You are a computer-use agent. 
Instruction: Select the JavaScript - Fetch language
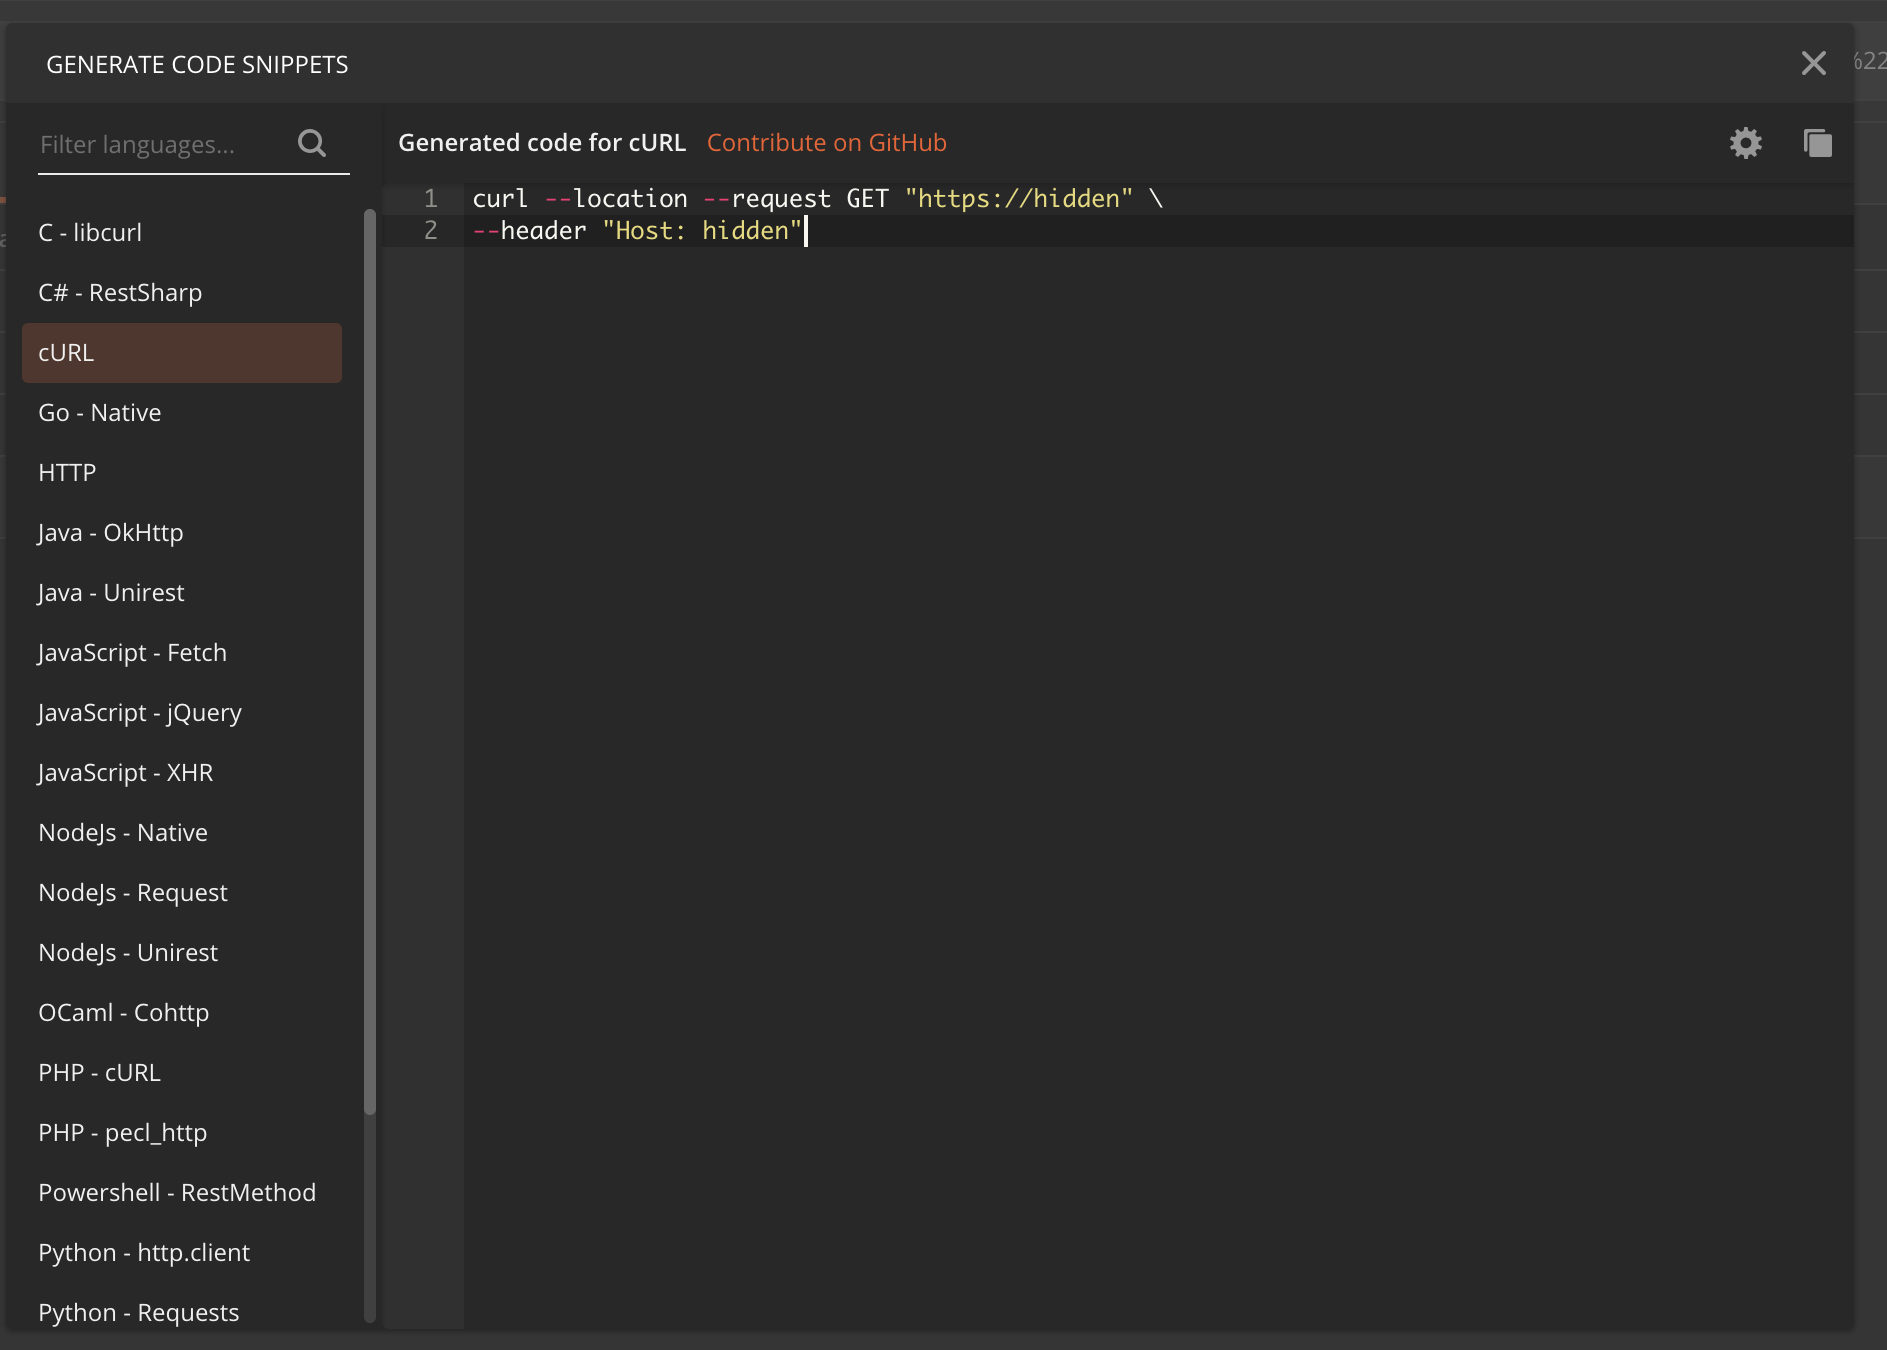(x=132, y=652)
